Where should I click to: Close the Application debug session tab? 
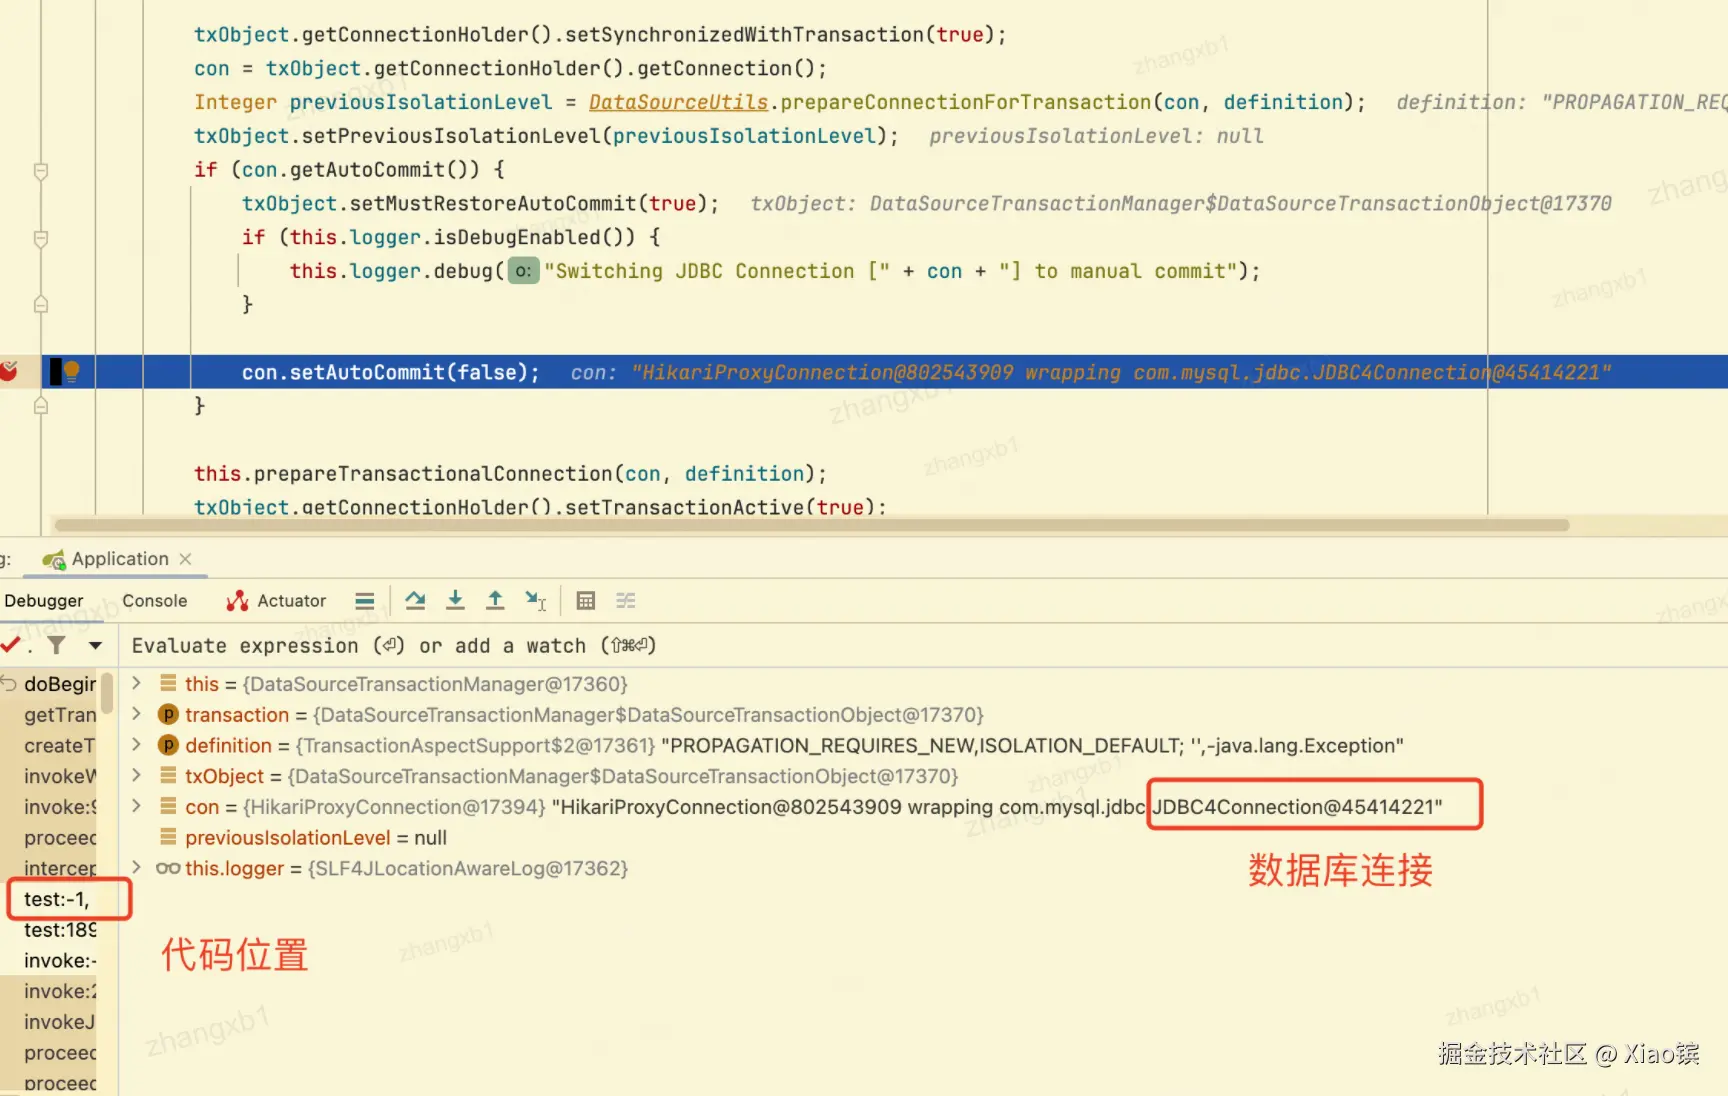coord(185,559)
